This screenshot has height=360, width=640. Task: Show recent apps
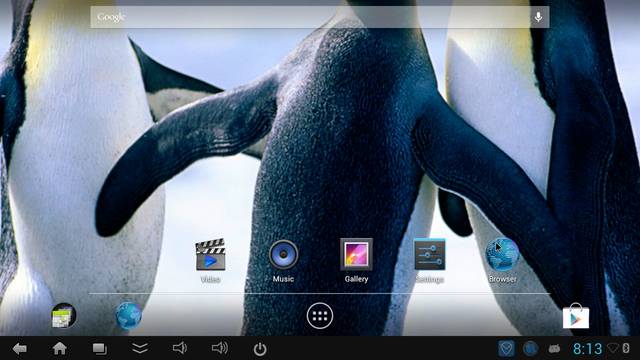(100, 349)
